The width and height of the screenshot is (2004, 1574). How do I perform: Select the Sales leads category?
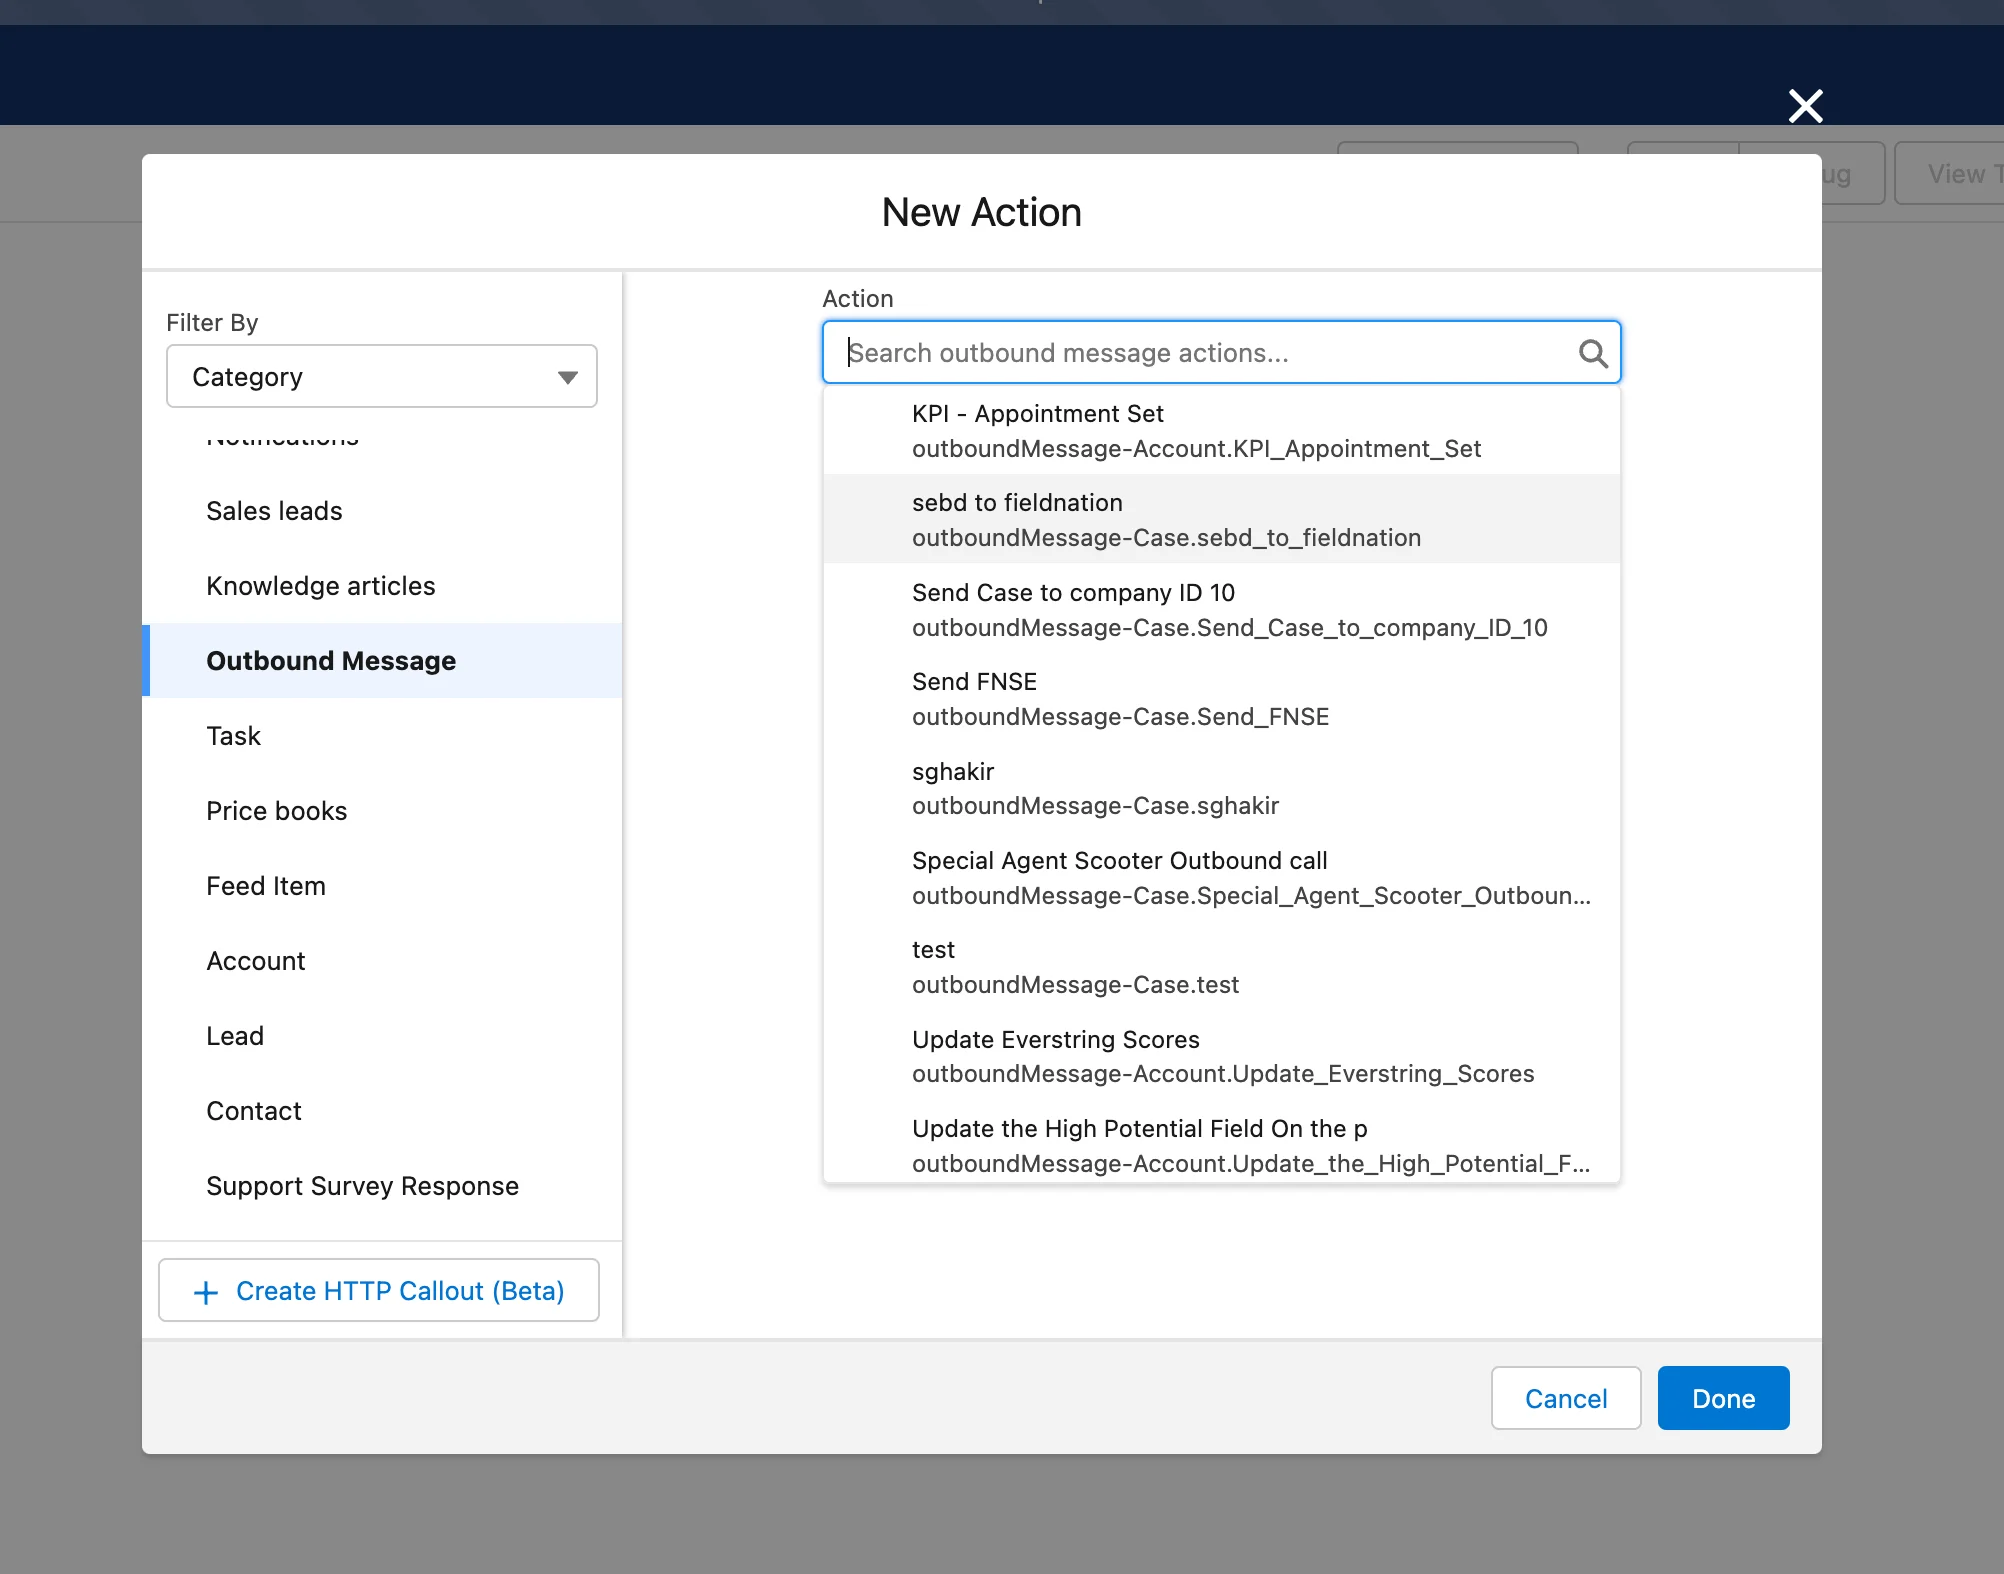pyautogui.click(x=274, y=511)
